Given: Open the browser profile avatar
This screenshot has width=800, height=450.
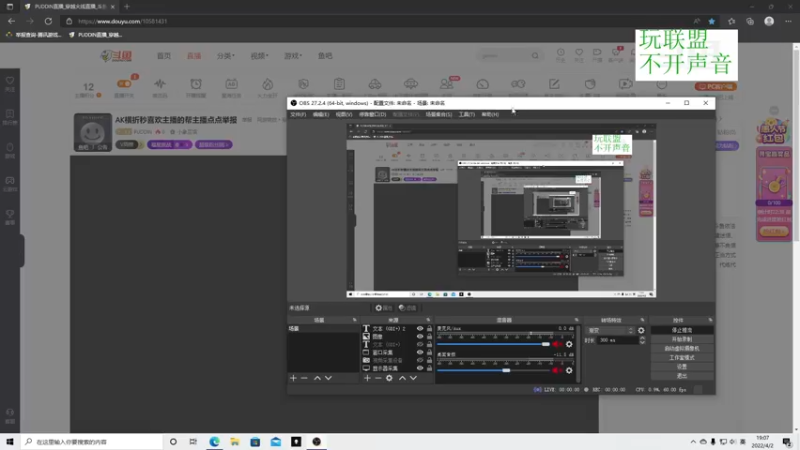Looking at the screenshot, I should click(769, 21).
